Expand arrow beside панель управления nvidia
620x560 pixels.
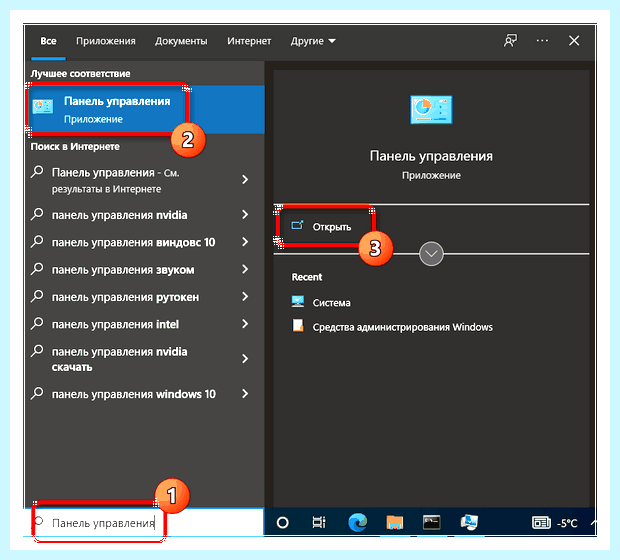[245, 215]
